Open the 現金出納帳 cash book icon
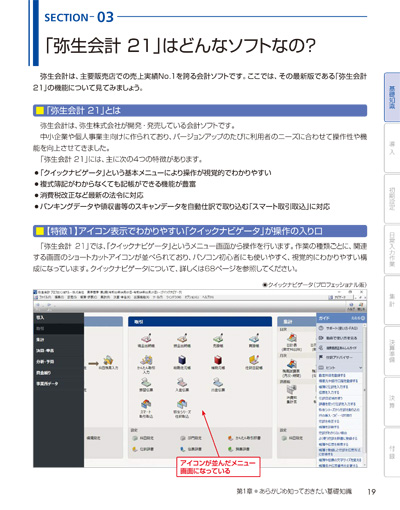This screenshot has height=510, width=400. tap(146, 340)
